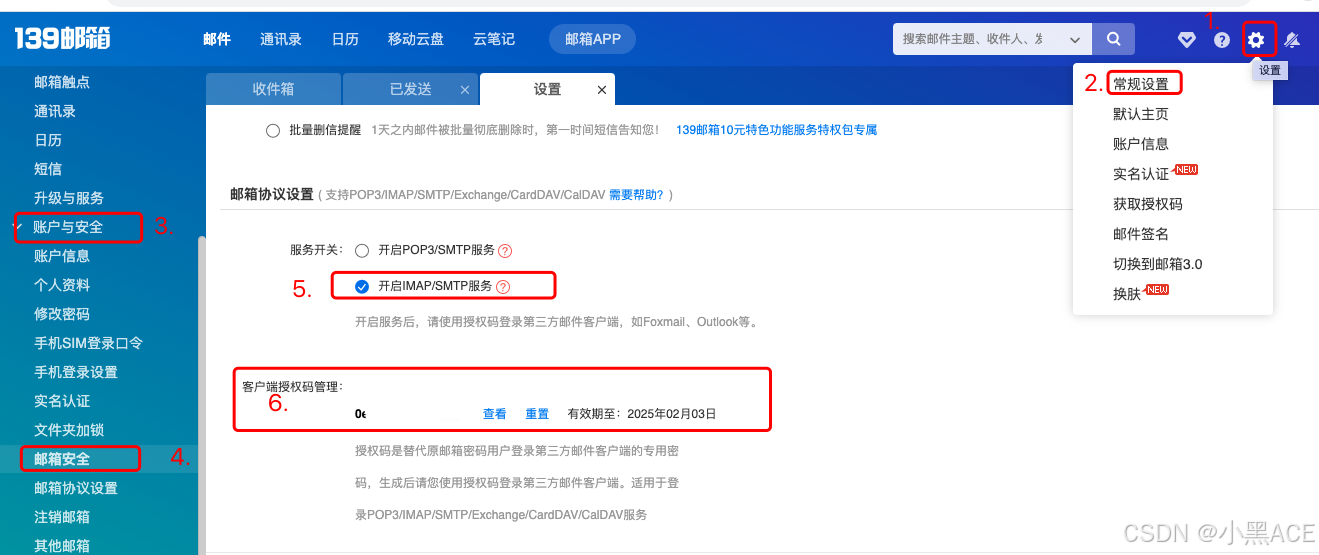
Task: Choose 获取授权码 from the settings menu
Action: (x=1148, y=204)
